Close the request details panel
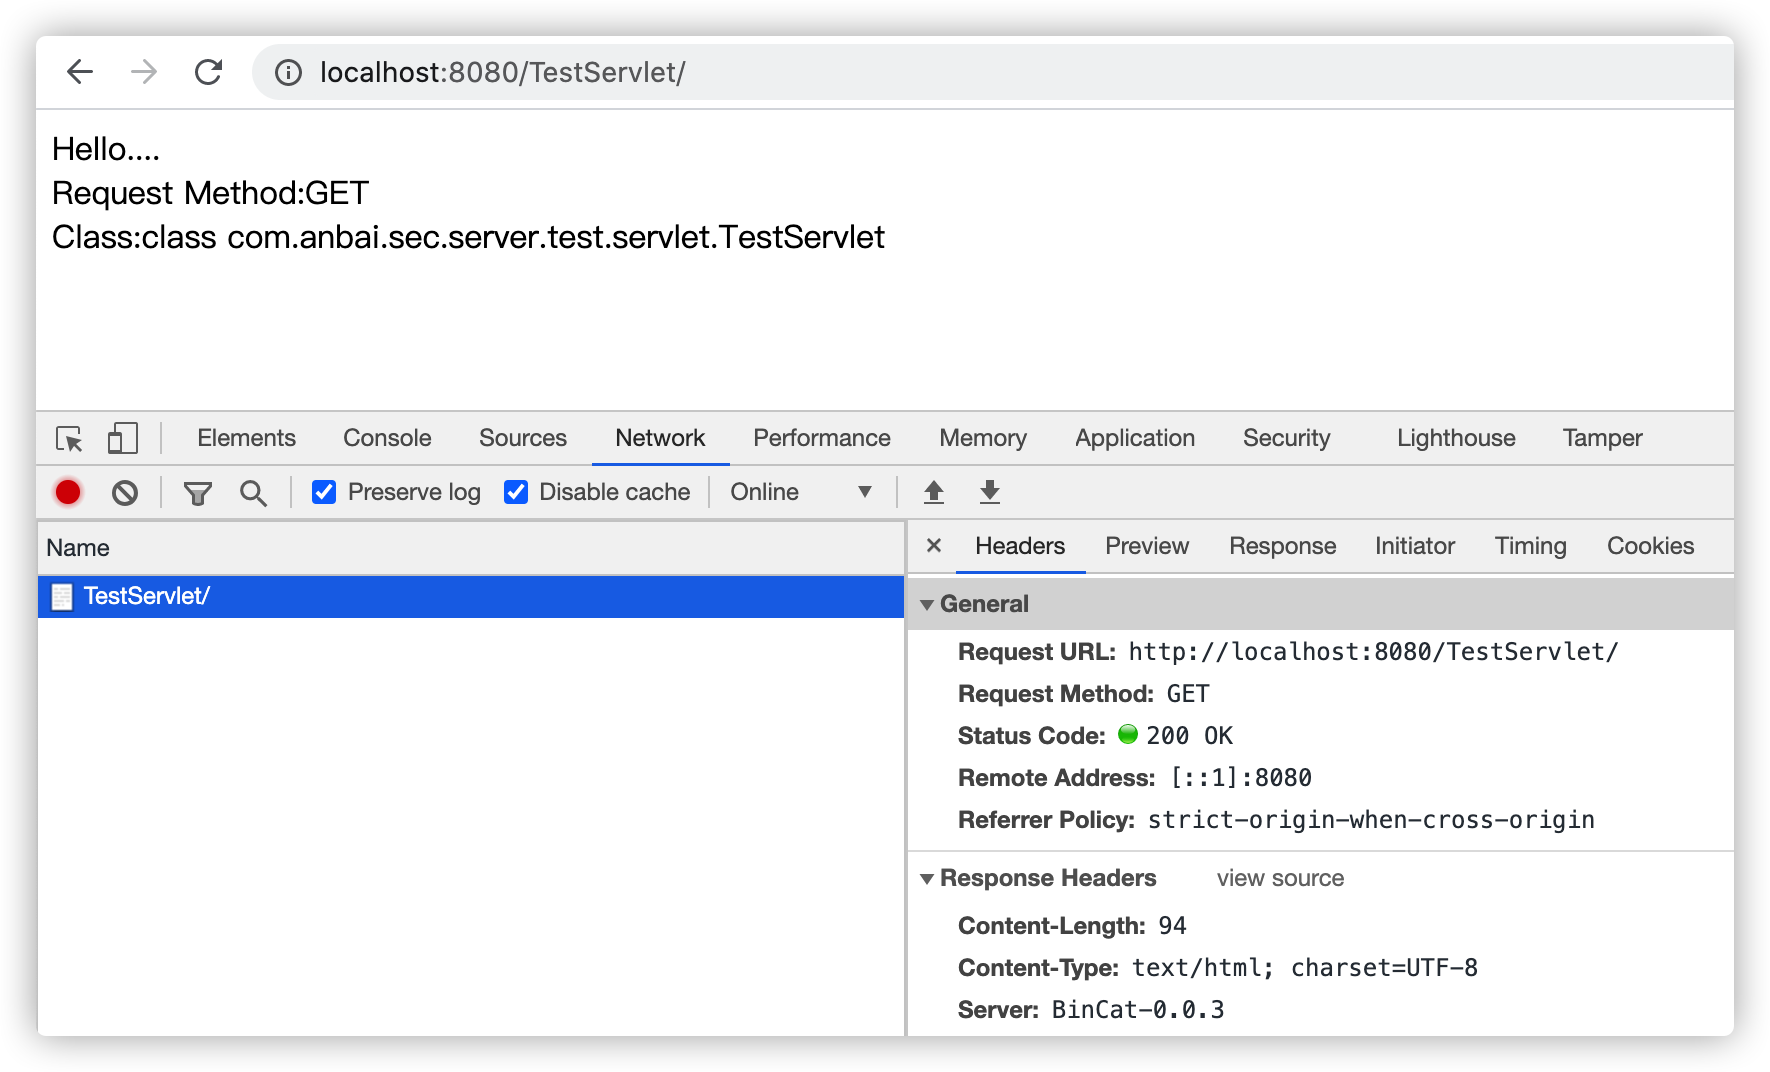The height and width of the screenshot is (1072, 1770). point(934,546)
